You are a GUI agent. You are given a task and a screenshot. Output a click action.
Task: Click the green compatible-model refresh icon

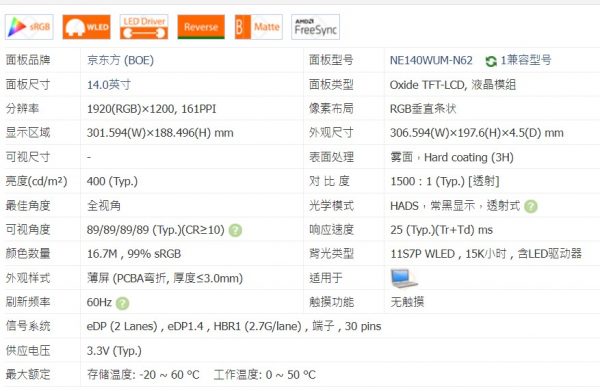click(x=491, y=61)
